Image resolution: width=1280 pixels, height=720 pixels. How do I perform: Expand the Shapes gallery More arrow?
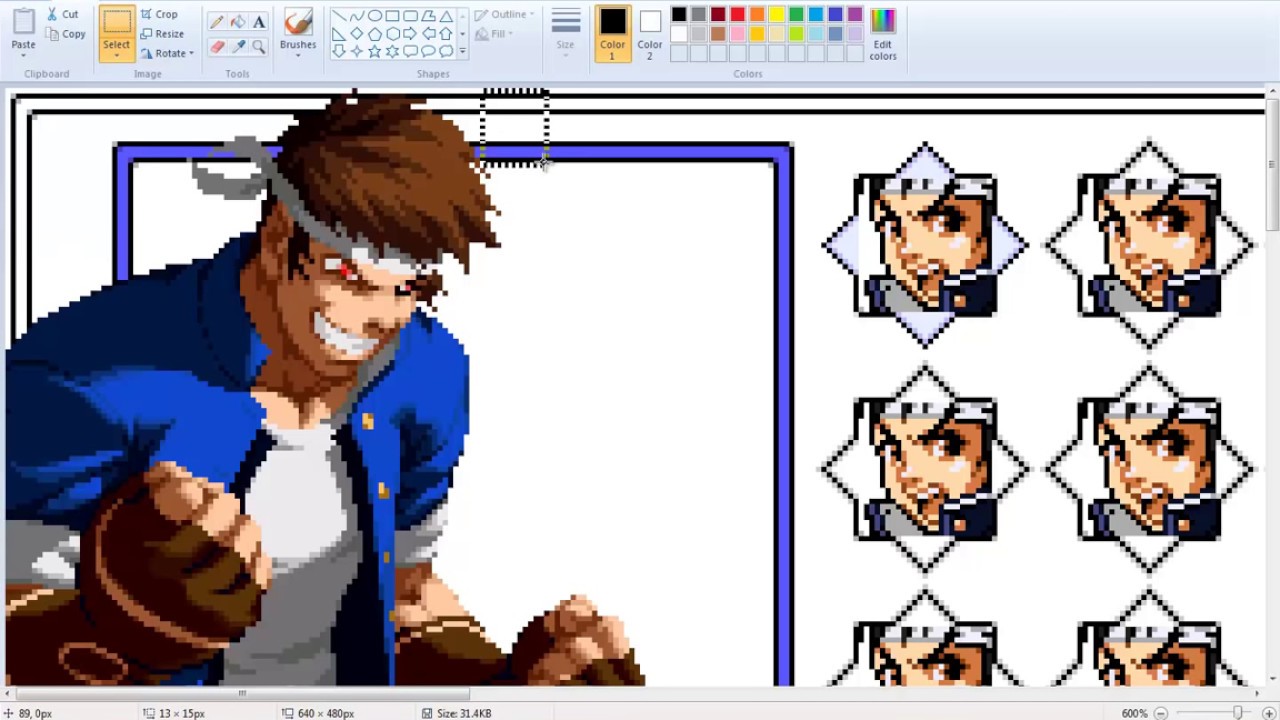tap(462, 51)
